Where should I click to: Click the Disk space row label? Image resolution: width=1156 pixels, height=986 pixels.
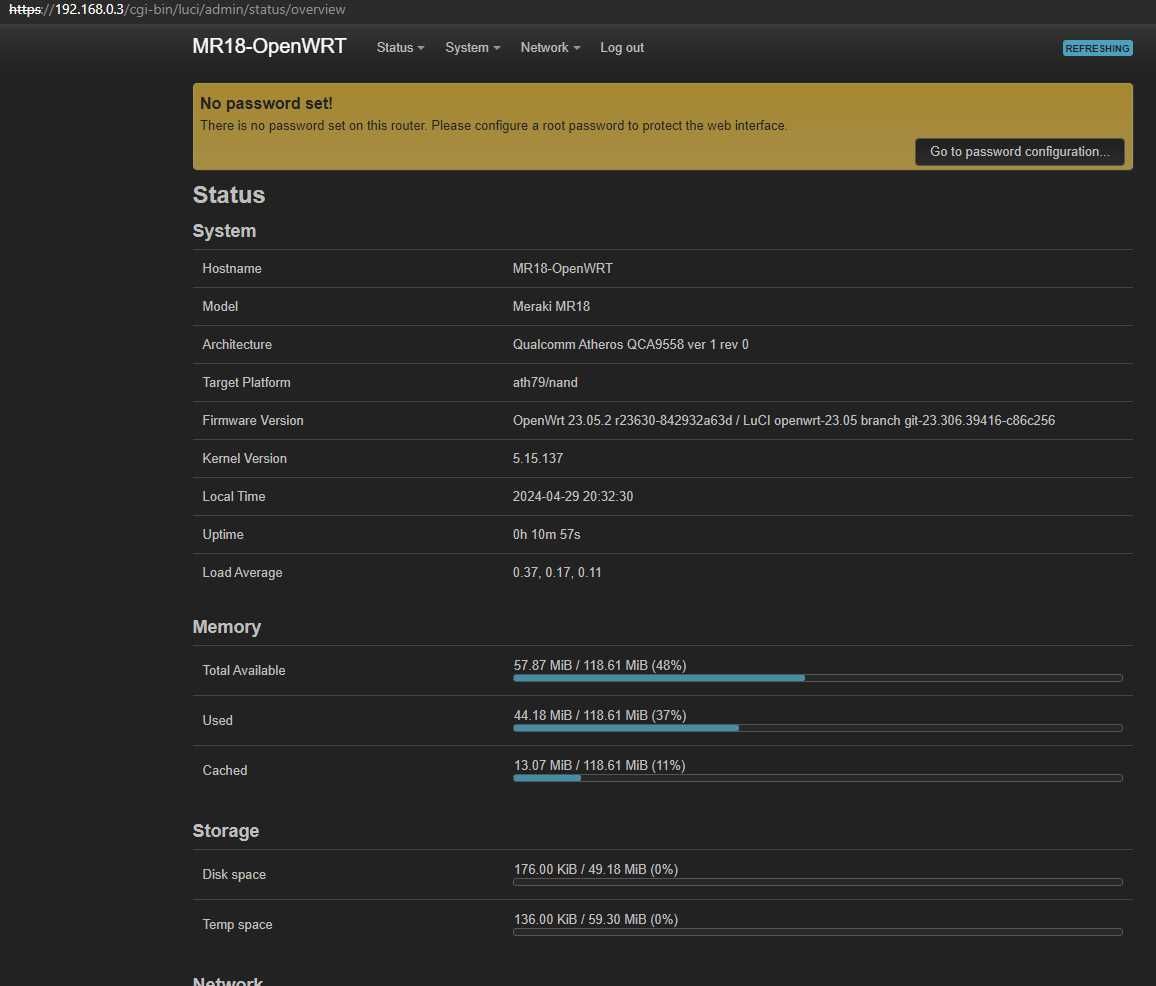(x=234, y=875)
